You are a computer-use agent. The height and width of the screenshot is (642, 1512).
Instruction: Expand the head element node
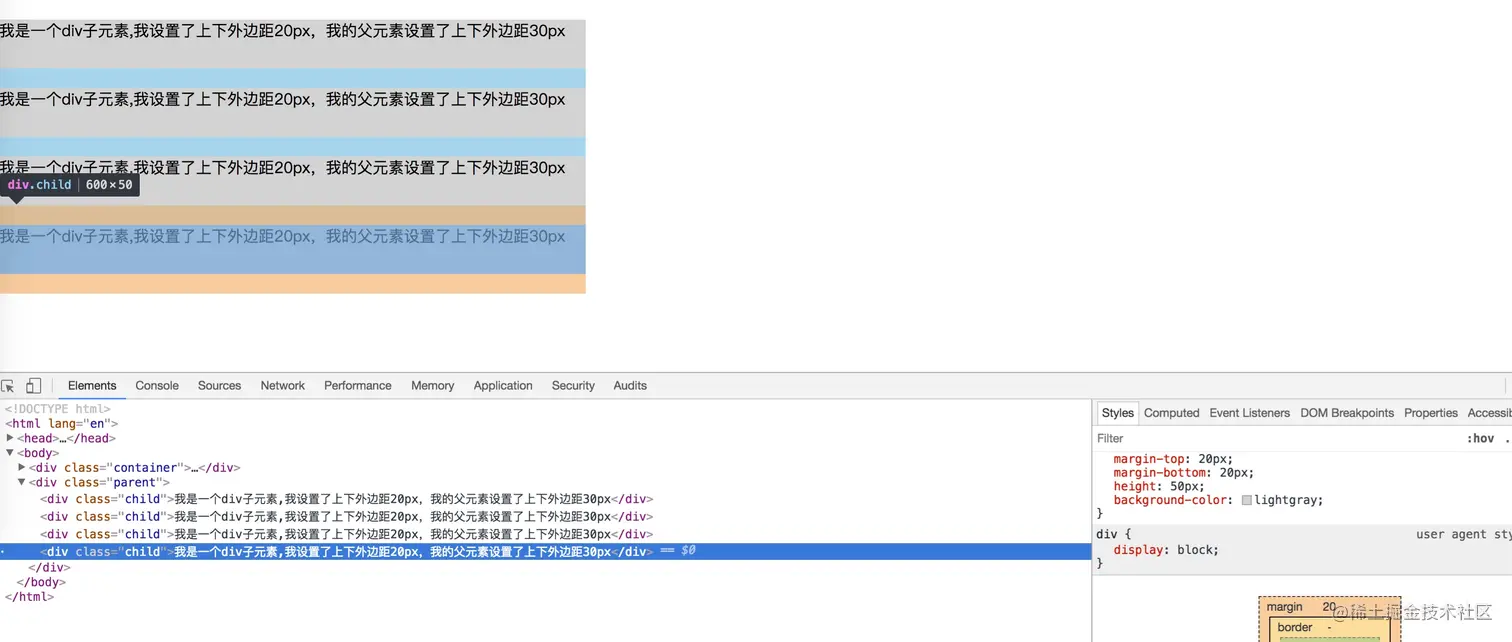(x=10, y=438)
